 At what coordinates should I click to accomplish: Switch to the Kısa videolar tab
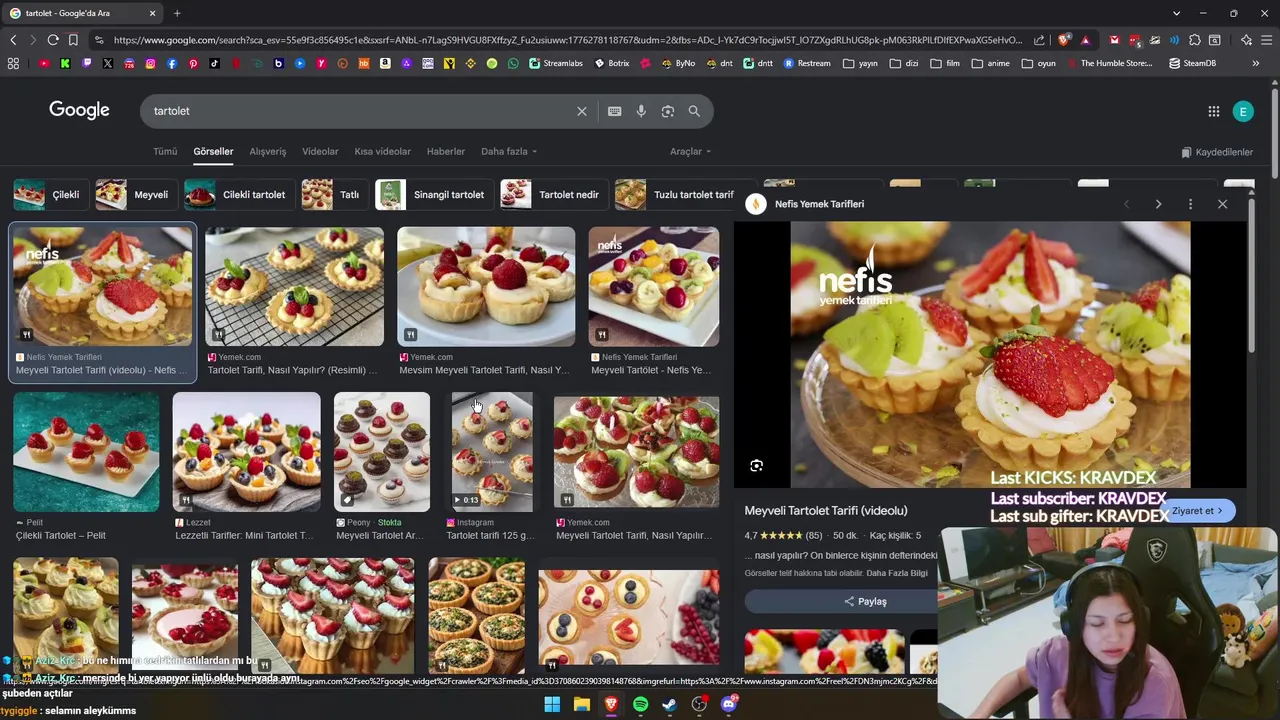coord(382,151)
